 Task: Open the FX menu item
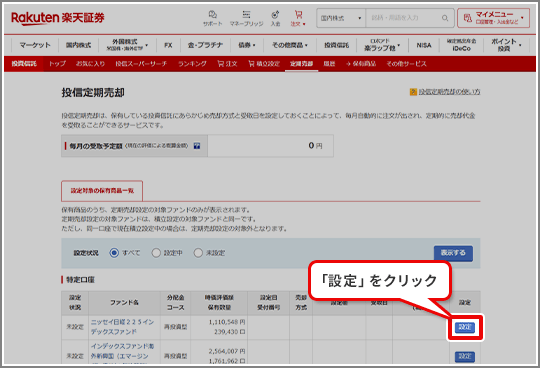[x=168, y=45]
